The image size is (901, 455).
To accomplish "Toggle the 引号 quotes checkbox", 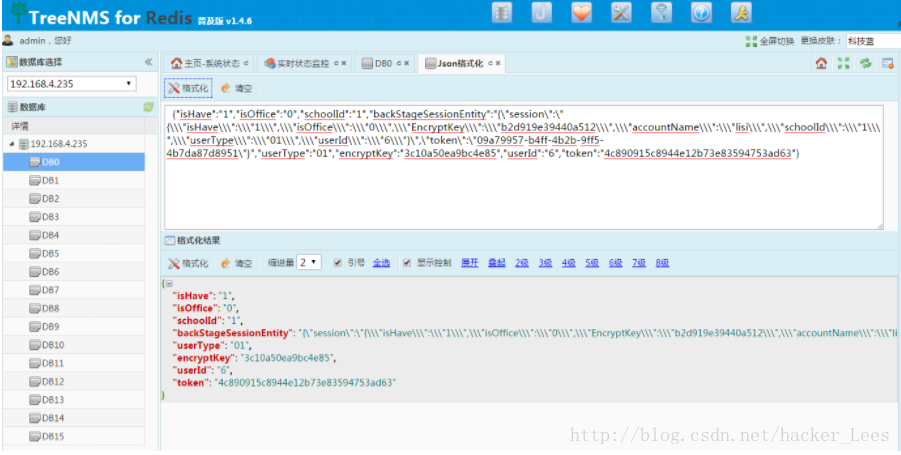I will [338, 263].
